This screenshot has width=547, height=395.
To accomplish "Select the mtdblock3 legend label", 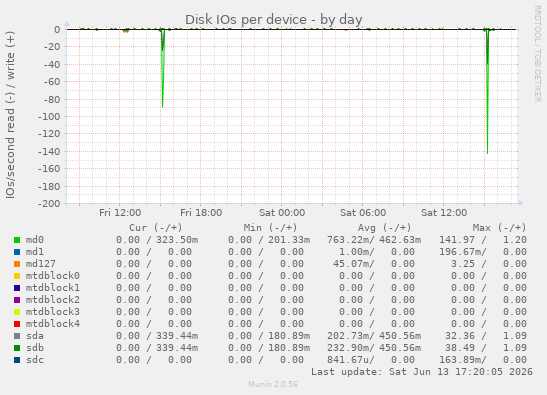I will (x=53, y=312).
